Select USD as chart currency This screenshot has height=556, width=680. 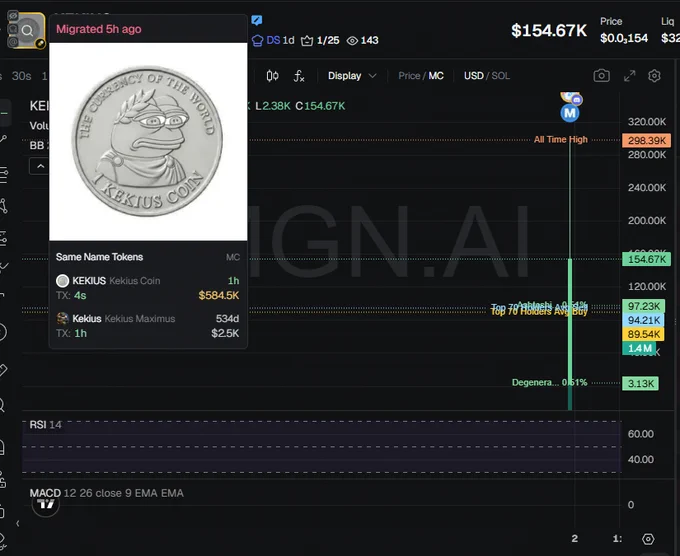(x=474, y=76)
